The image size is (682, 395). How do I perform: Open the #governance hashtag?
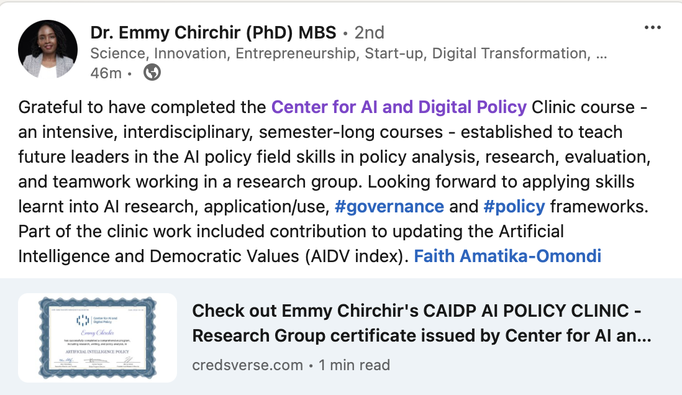(x=389, y=206)
